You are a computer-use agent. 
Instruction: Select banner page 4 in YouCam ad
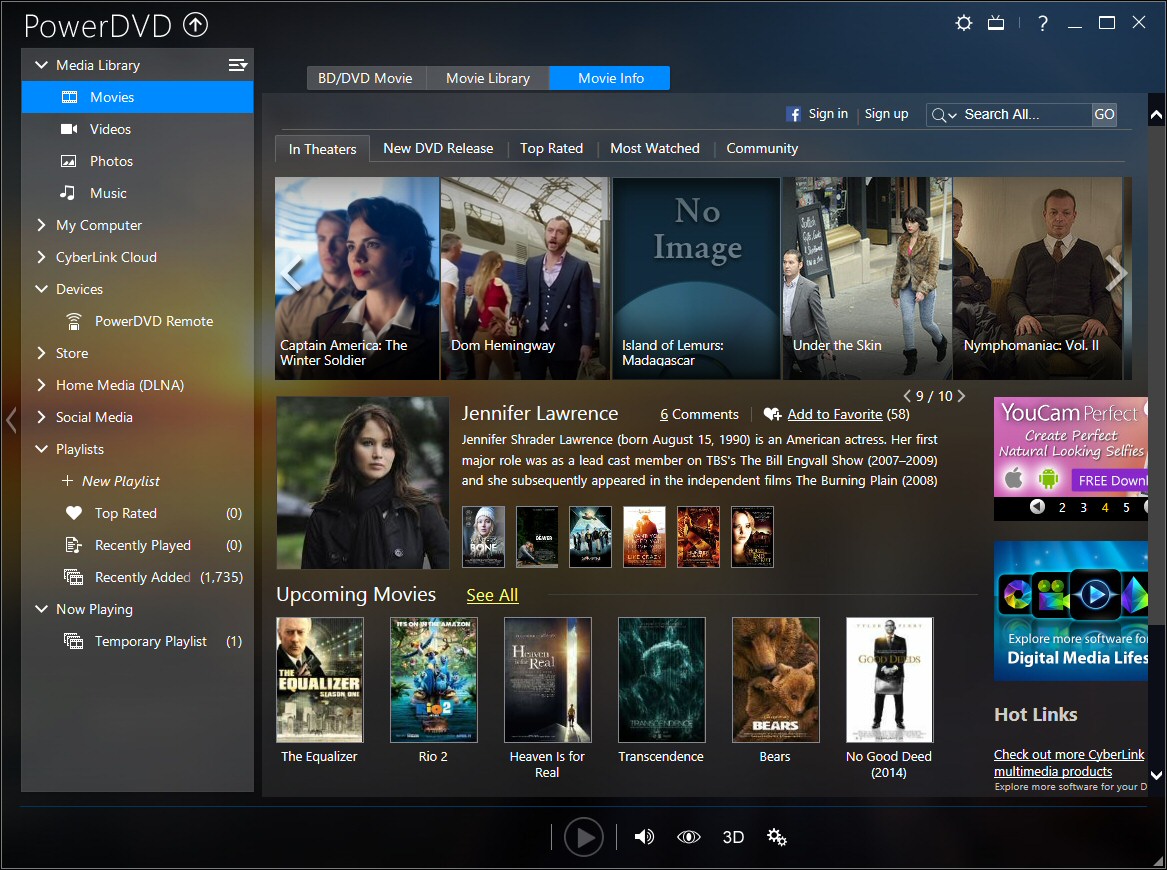[x=1105, y=507]
